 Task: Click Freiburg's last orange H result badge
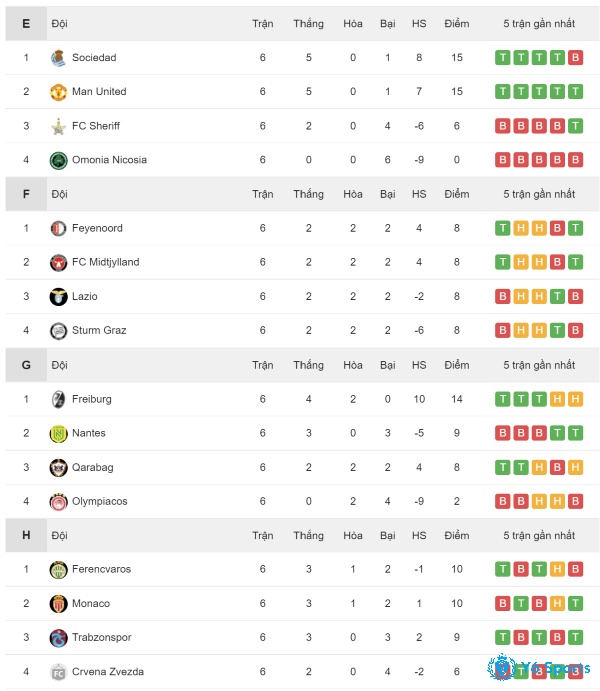(575, 399)
